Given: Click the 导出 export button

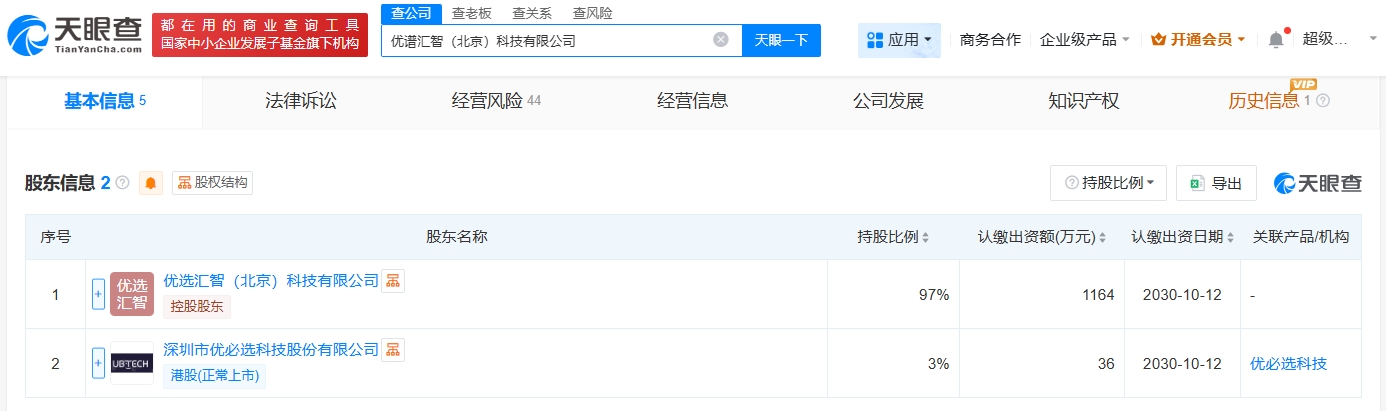Looking at the screenshot, I should [1216, 183].
